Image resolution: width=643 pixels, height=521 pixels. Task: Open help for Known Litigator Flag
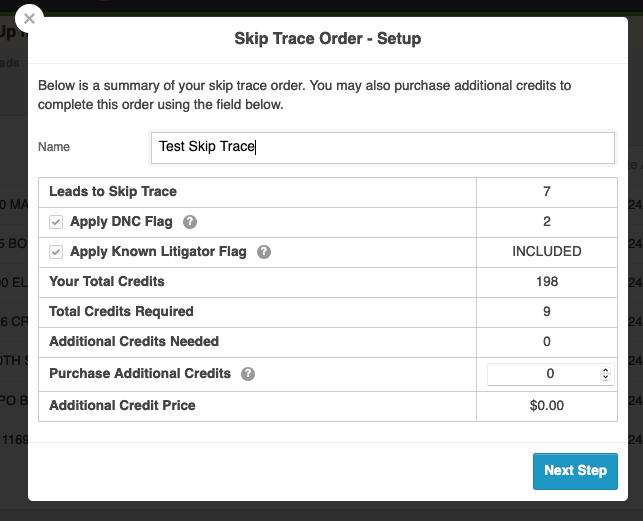tap(264, 252)
